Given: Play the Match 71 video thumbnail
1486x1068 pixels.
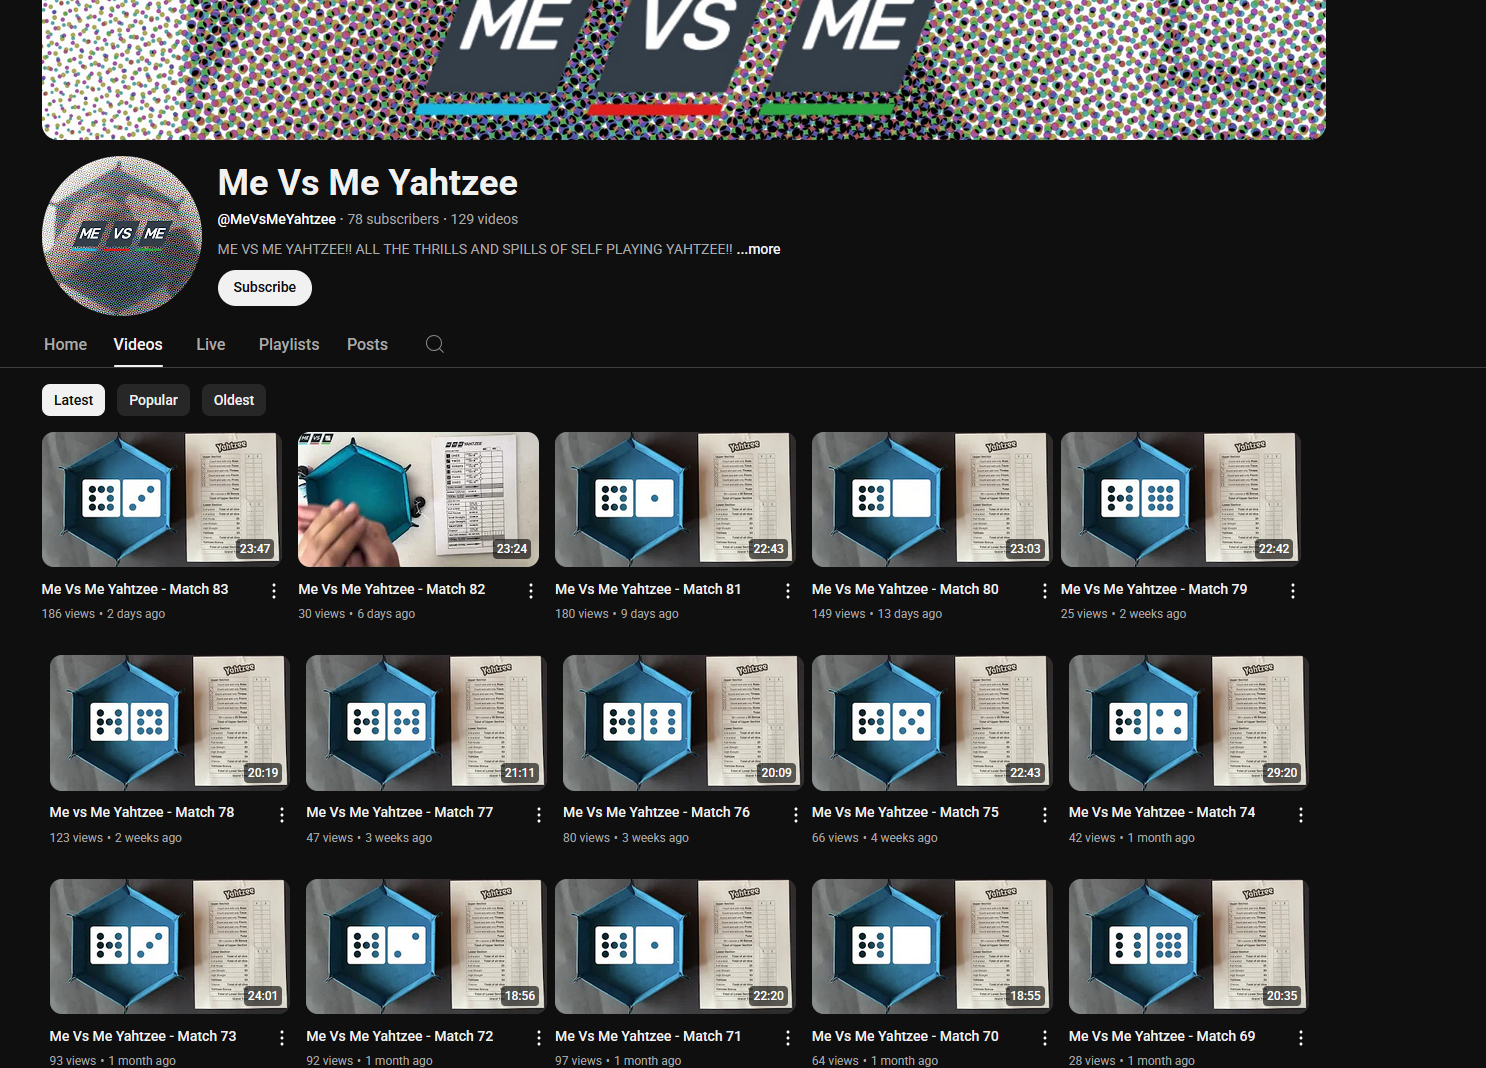Looking at the screenshot, I should coord(675,946).
